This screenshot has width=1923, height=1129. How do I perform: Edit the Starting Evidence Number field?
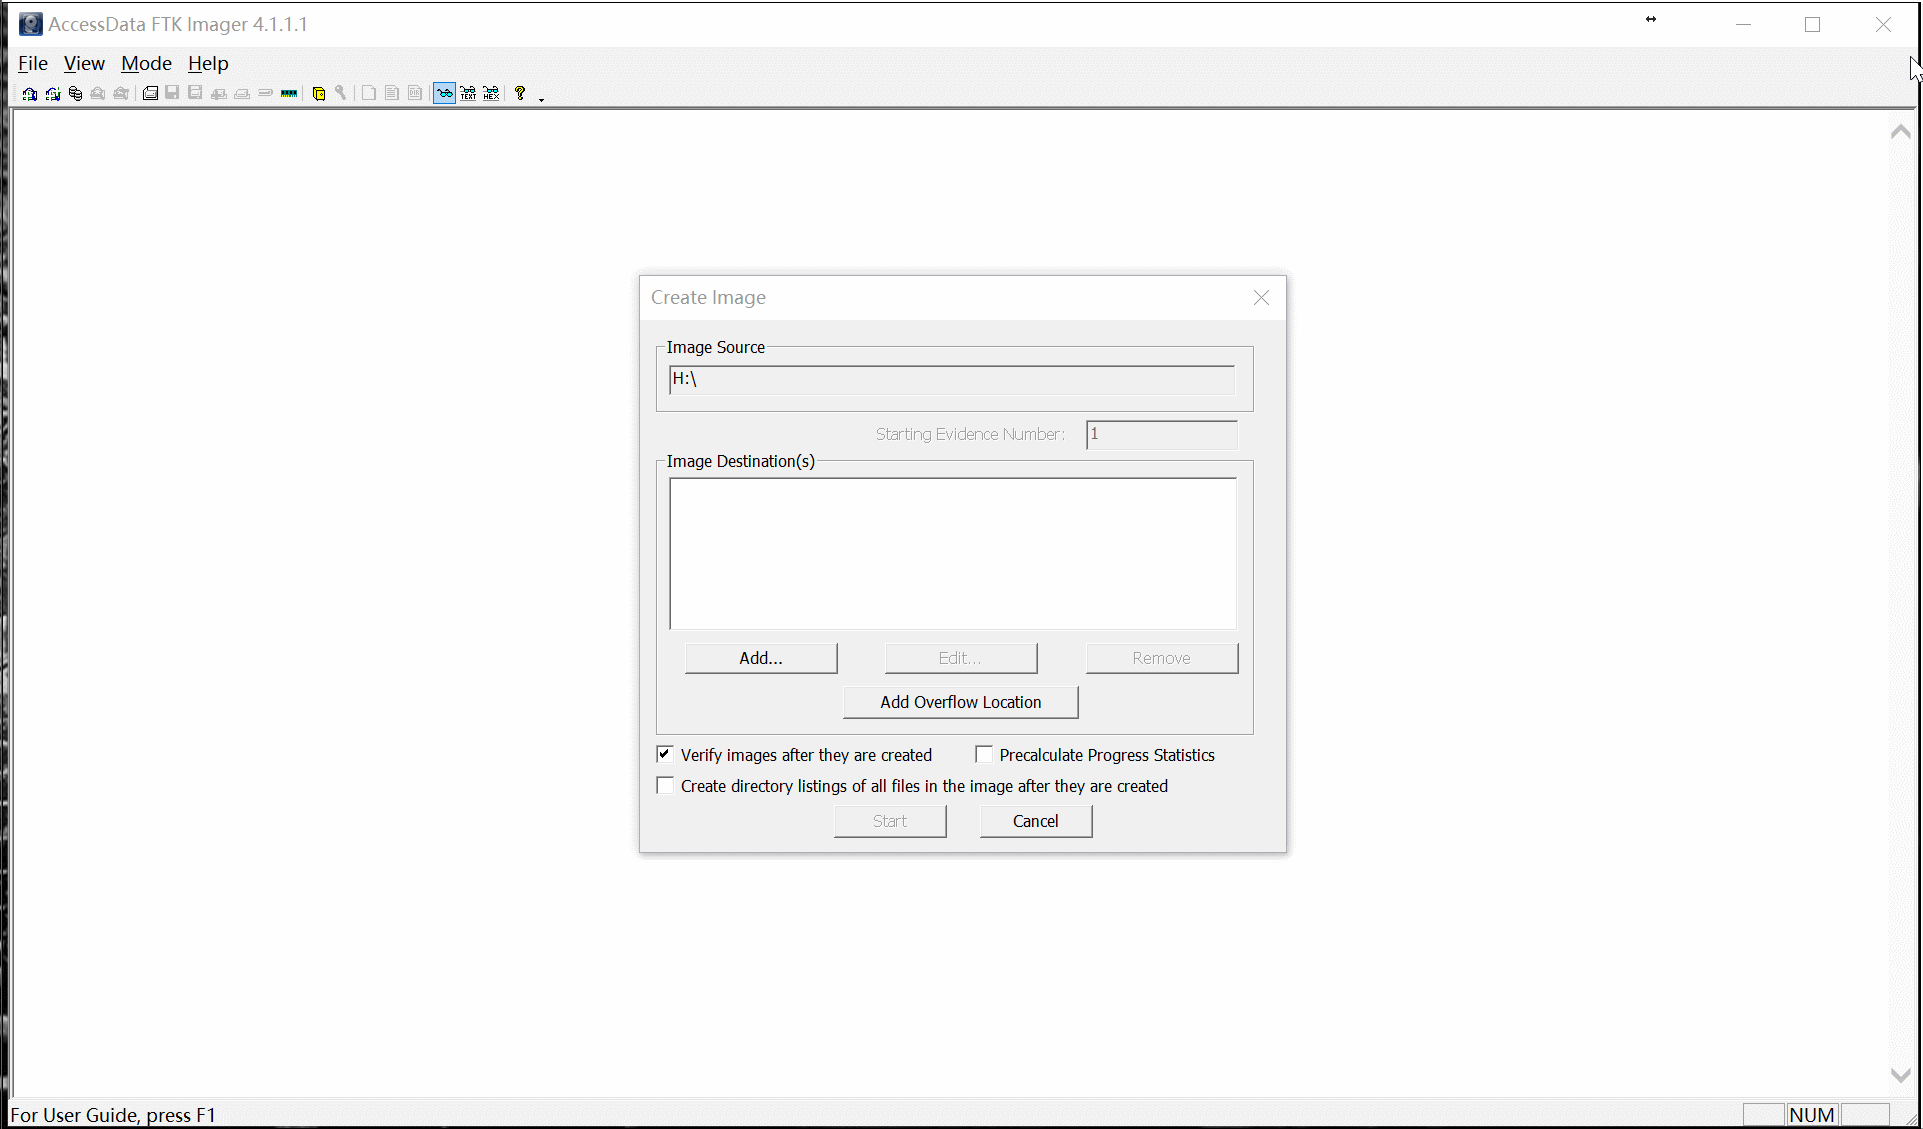point(1162,434)
